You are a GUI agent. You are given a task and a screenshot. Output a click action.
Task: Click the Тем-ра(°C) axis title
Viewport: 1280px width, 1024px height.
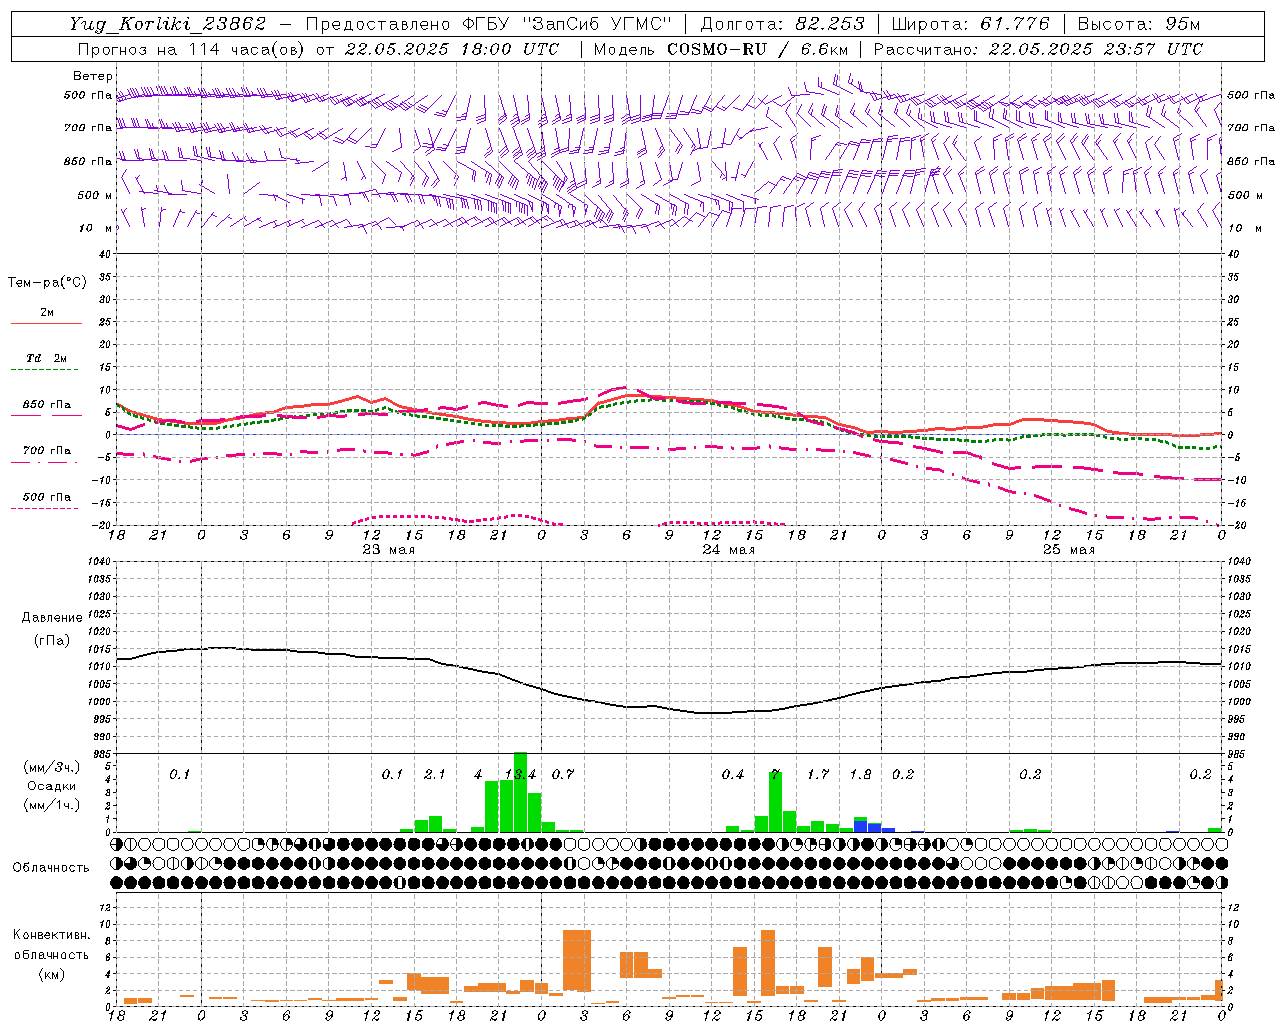pyautogui.click(x=47, y=283)
